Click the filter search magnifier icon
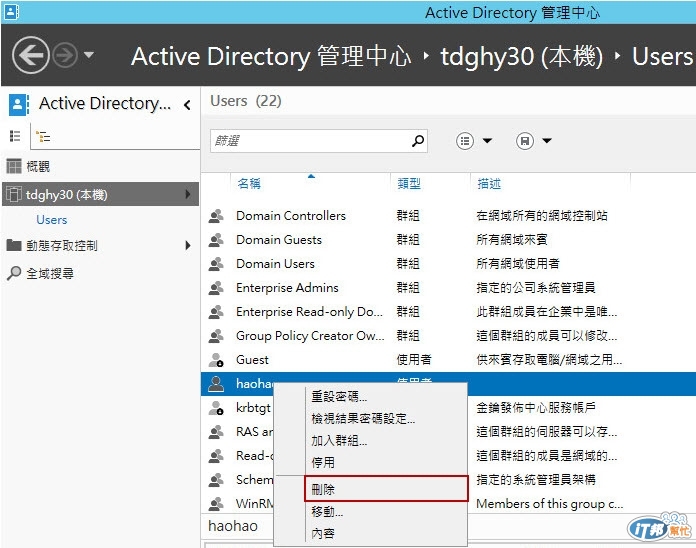The height and width of the screenshot is (548, 696). click(418, 141)
